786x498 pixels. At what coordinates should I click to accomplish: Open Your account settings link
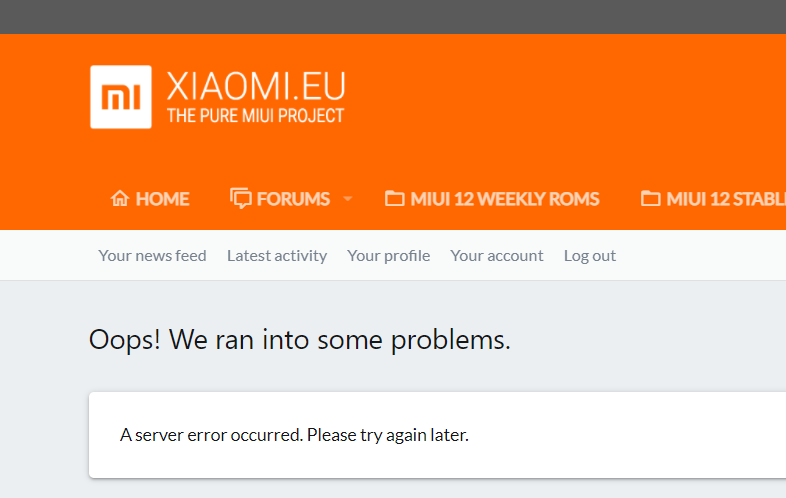[x=497, y=256]
